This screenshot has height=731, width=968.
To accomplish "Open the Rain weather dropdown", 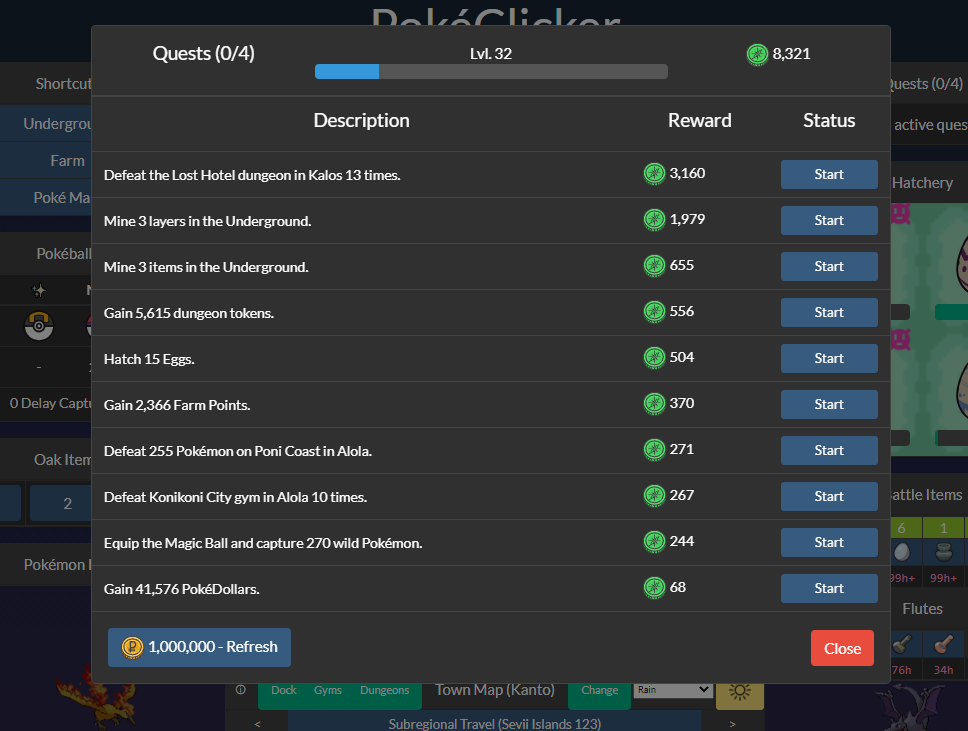I will pyautogui.click(x=673, y=690).
